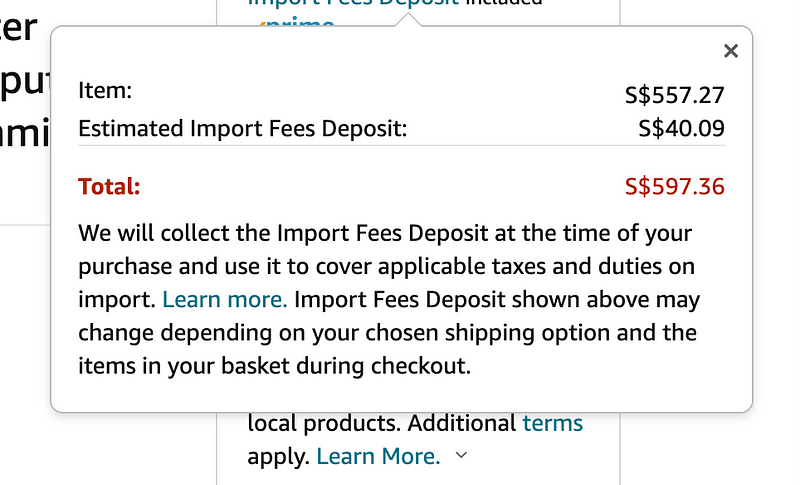Open Learn more link inside popover
The height and width of the screenshot is (485, 800).
(x=225, y=299)
